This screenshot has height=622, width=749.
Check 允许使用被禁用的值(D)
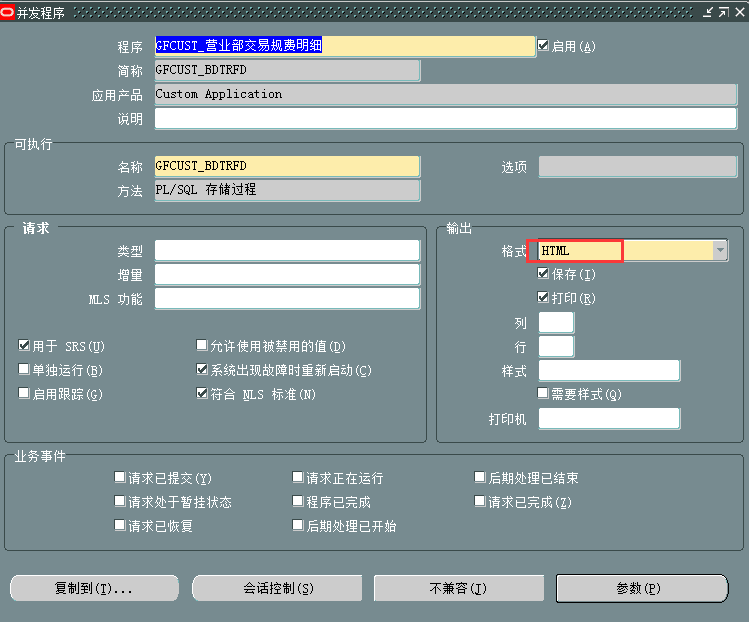[x=202, y=345]
